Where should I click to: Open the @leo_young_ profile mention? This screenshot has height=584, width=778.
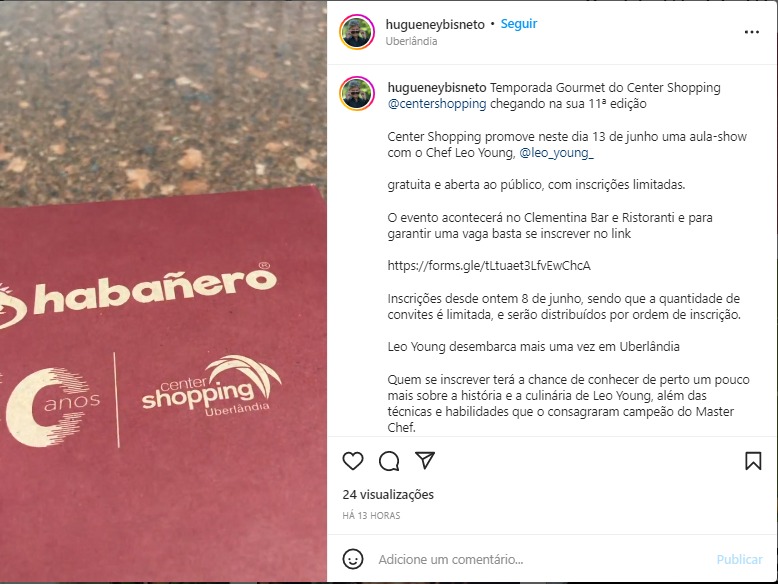tap(556, 153)
